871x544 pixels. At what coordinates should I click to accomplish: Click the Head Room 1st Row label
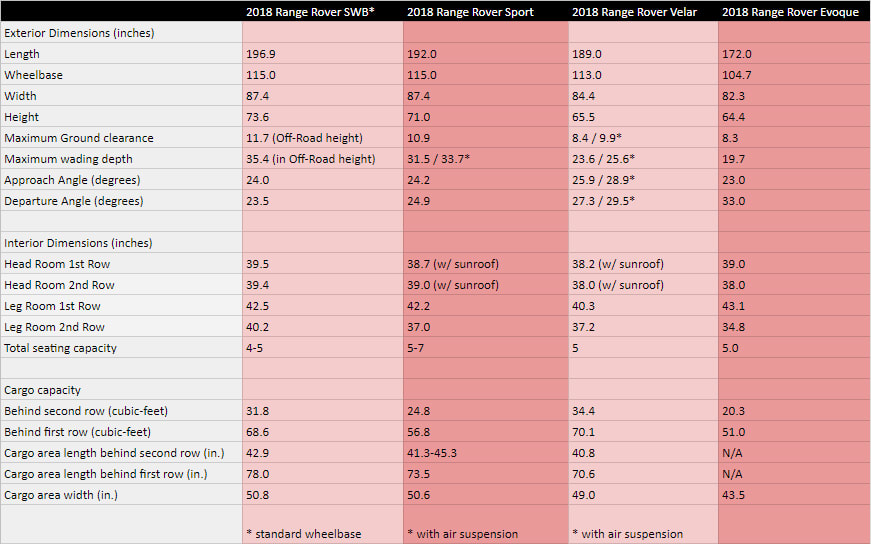57,264
